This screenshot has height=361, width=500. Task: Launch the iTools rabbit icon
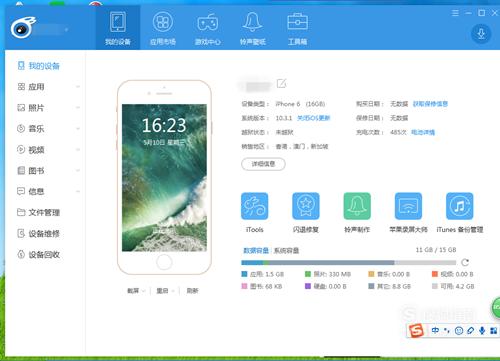tap(255, 206)
